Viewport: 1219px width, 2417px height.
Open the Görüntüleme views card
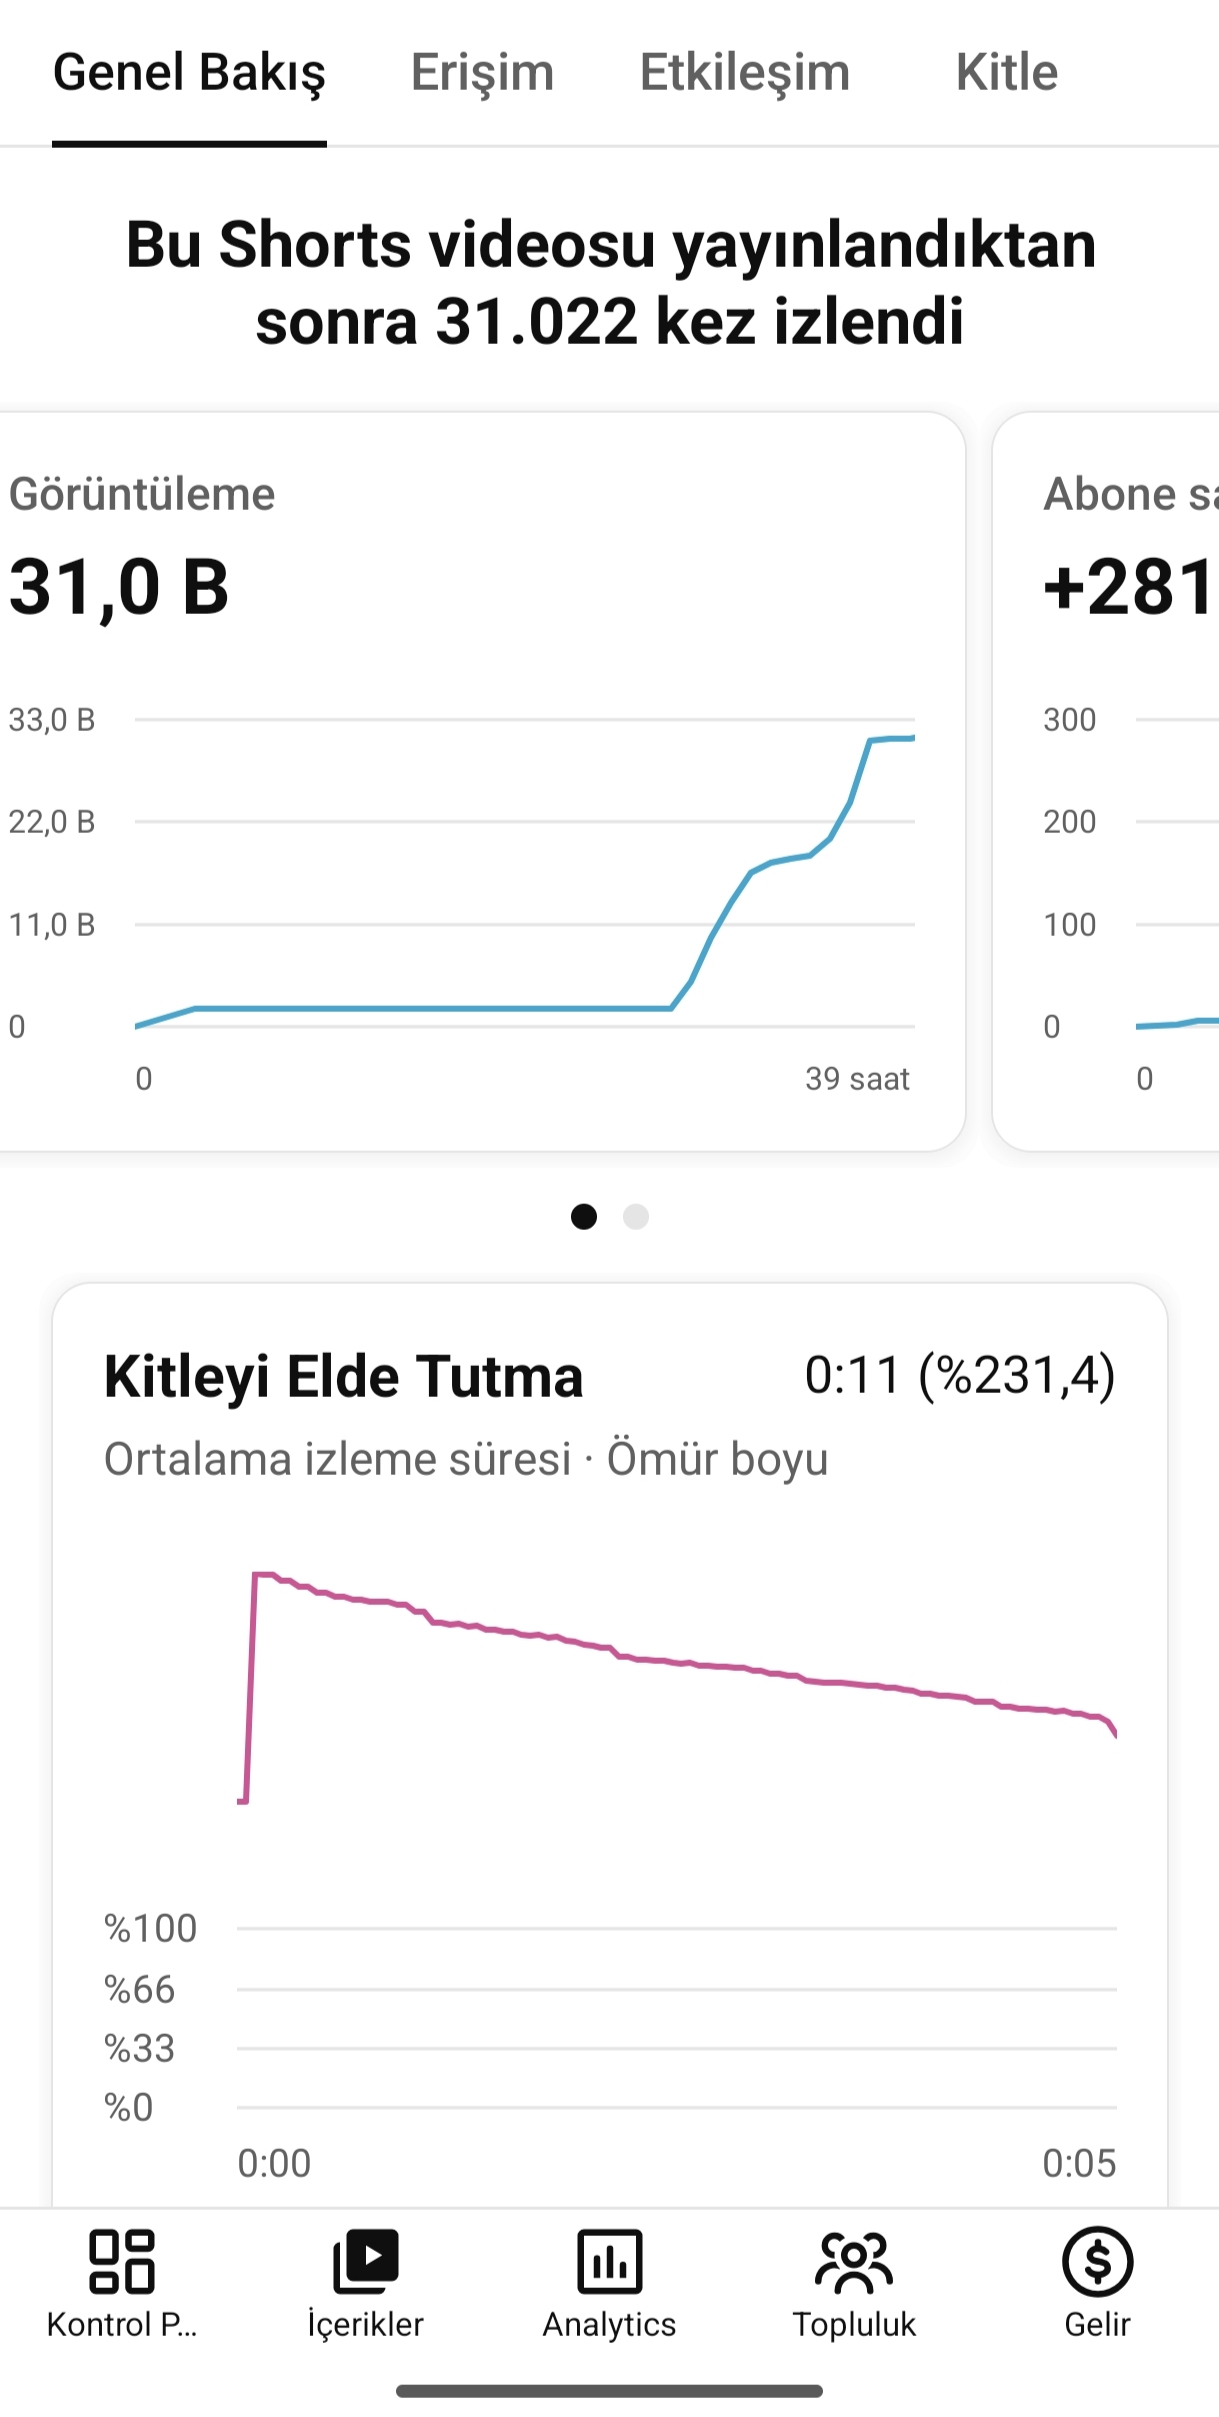[482, 781]
